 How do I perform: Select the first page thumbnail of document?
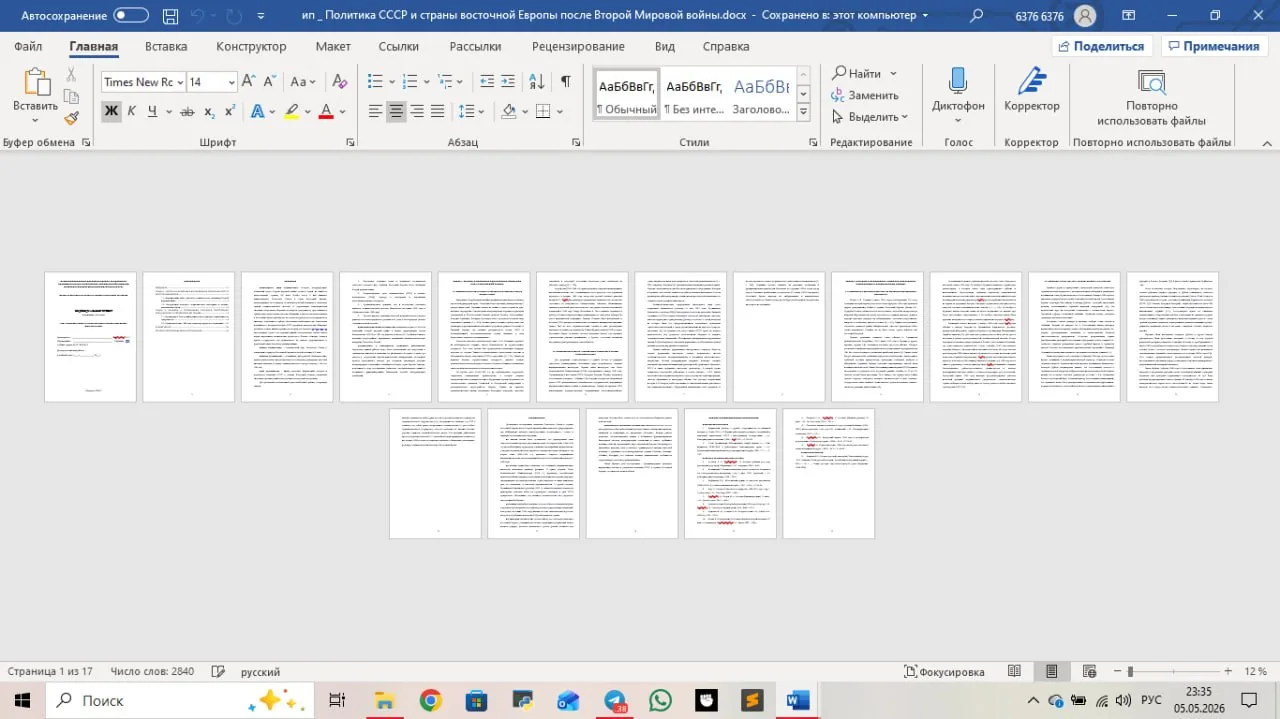pyautogui.click(x=91, y=337)
